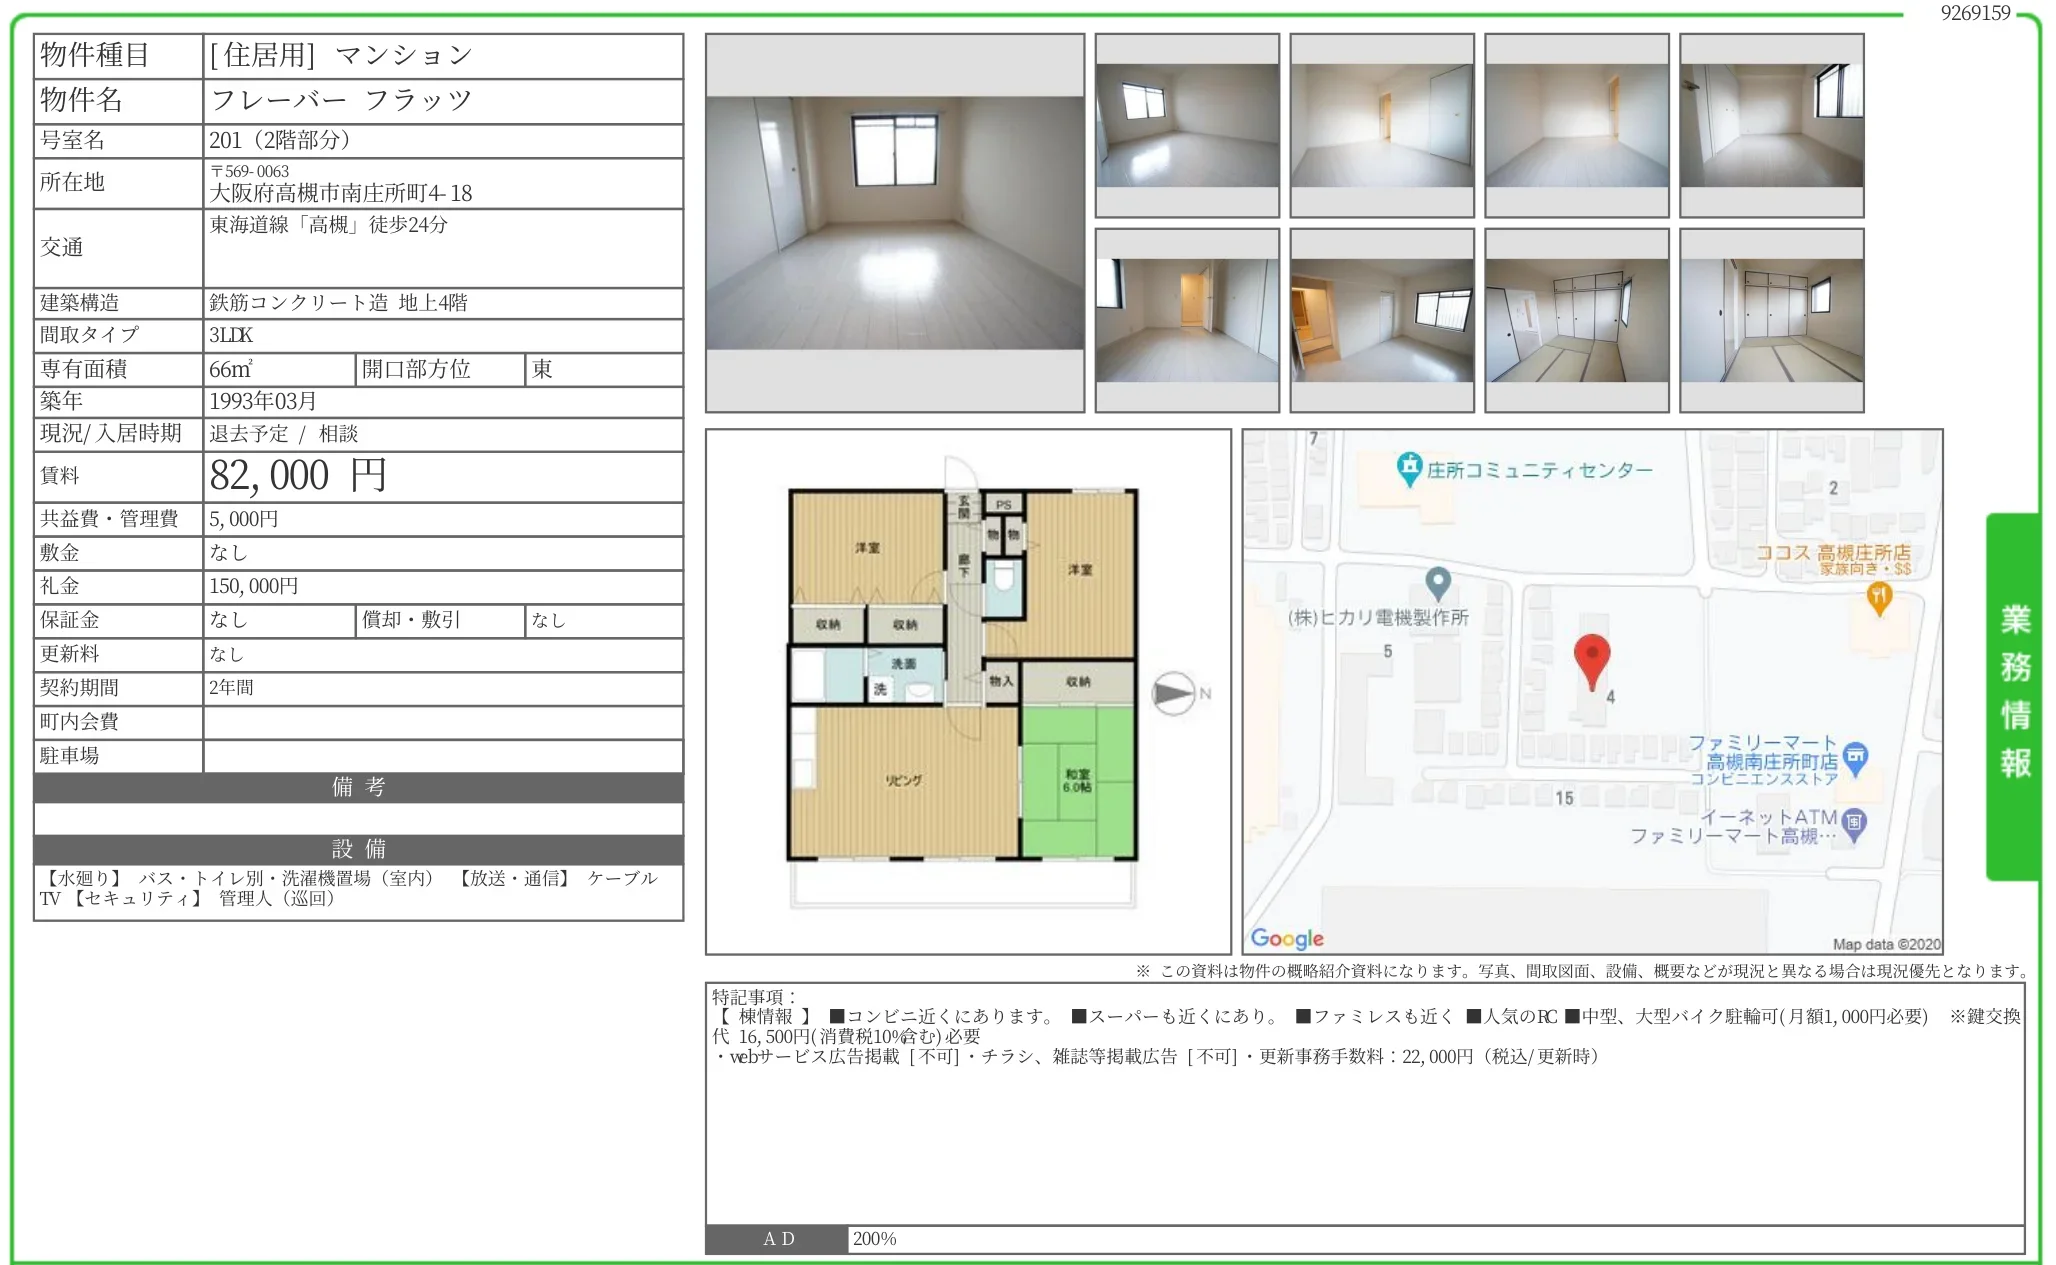Image resolution: width=2056 pixels, height=1265 pixels.
Task: Click the 庄所コミュニティセンター map marker icon
Action: point(1409,468)
